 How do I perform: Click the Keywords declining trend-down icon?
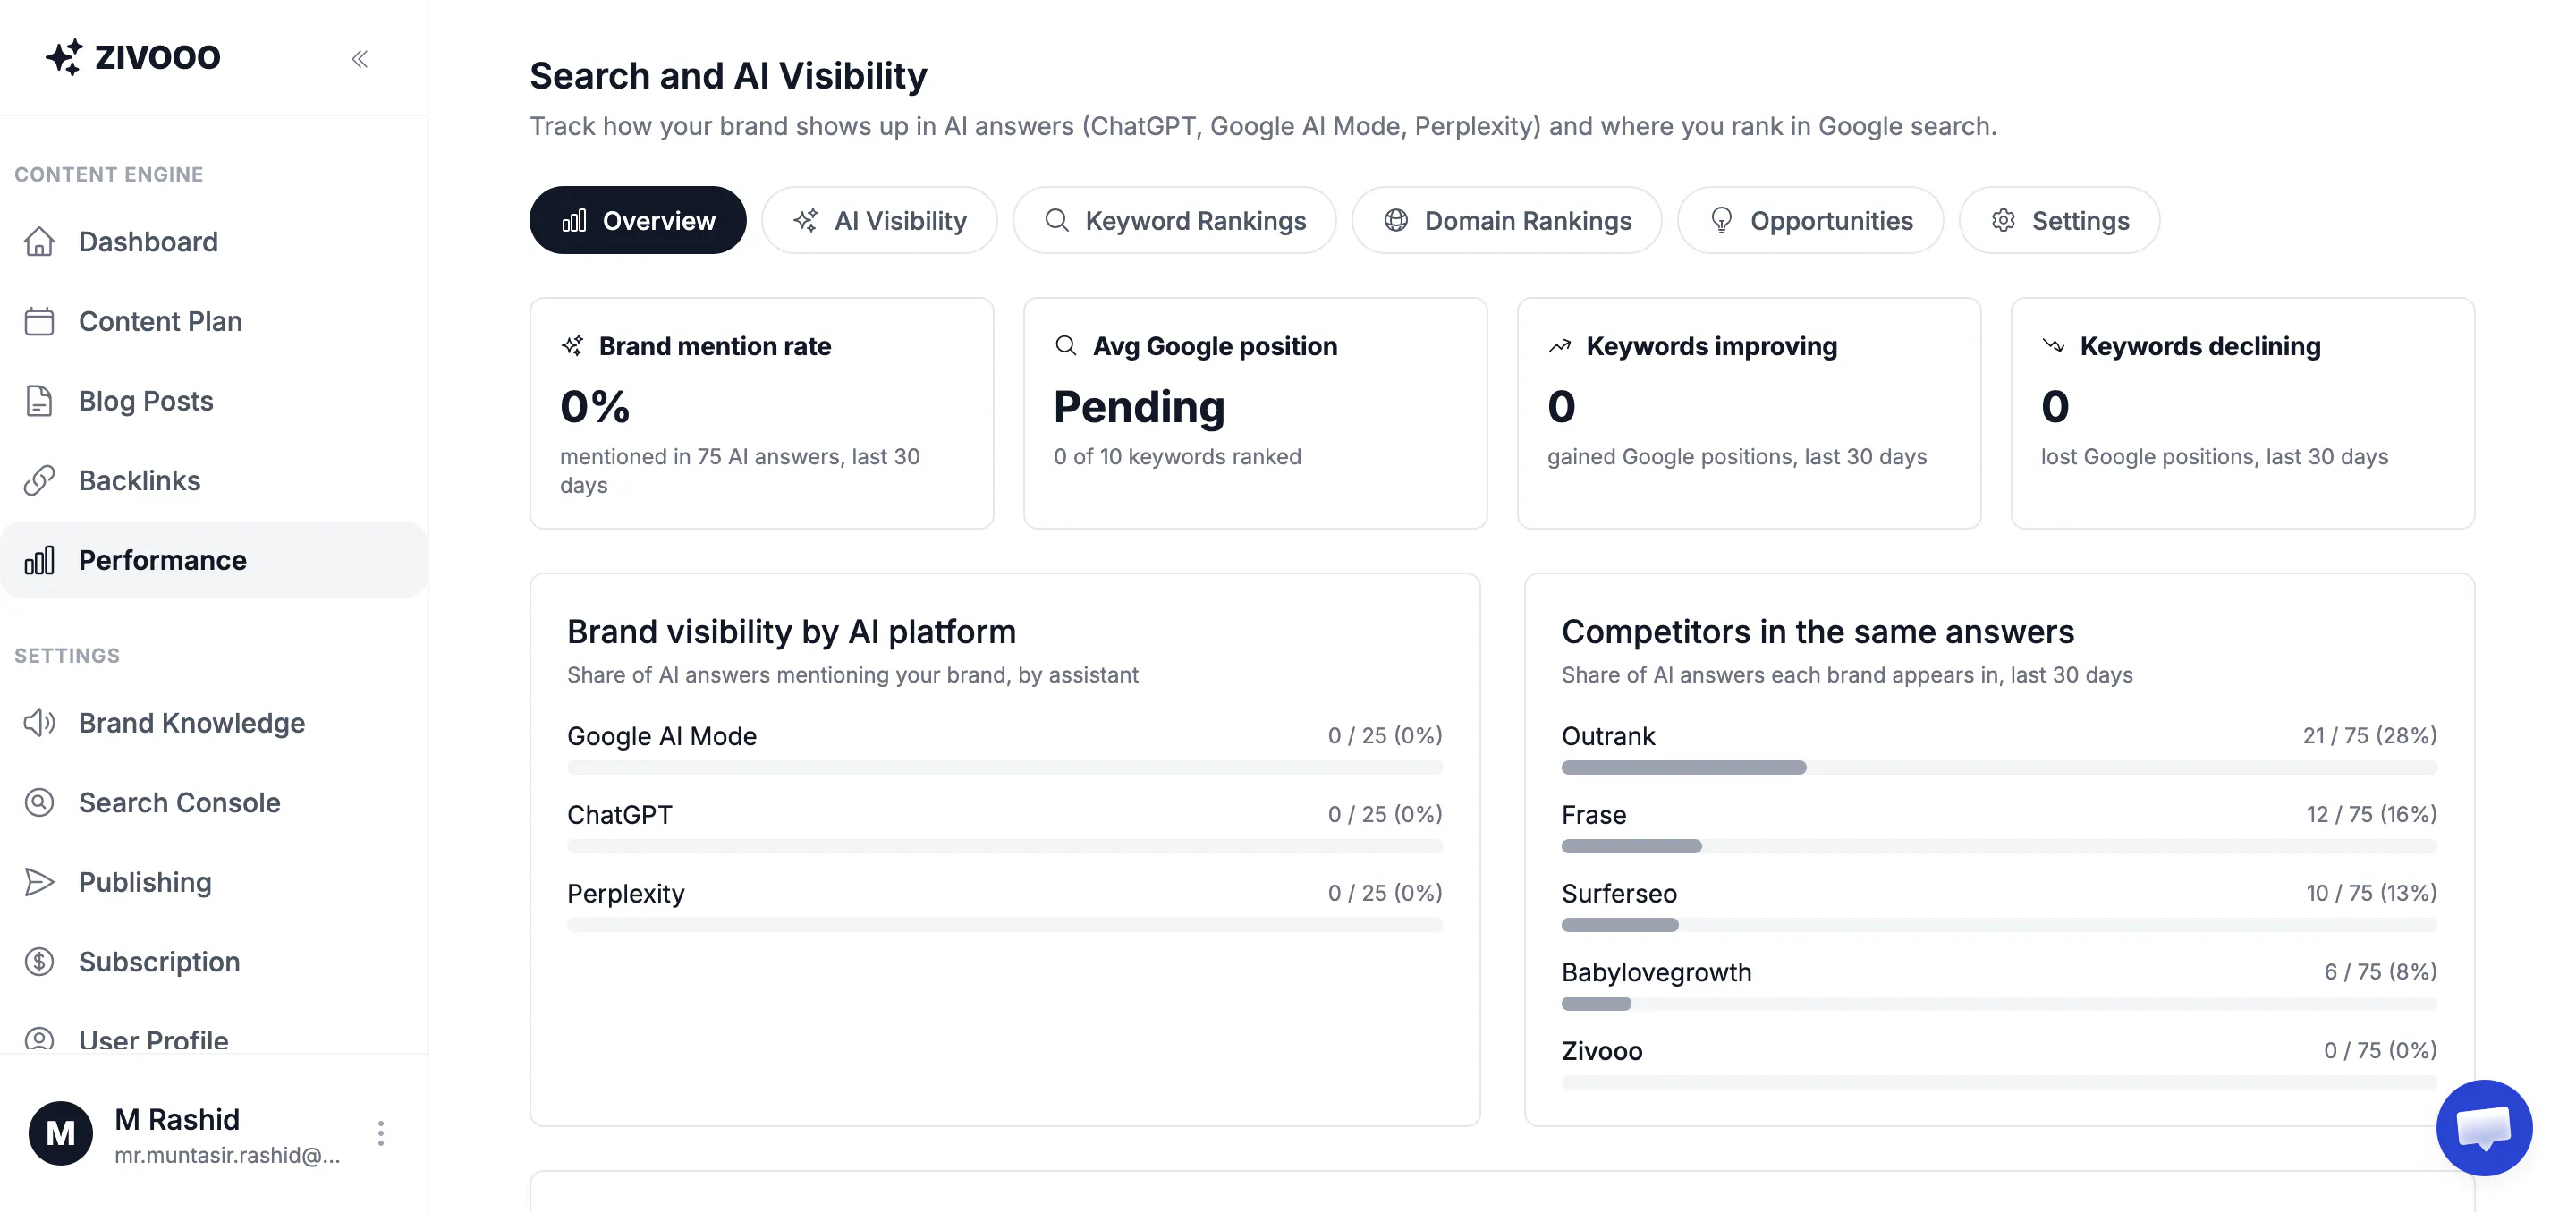click(x=2053, y=346)
